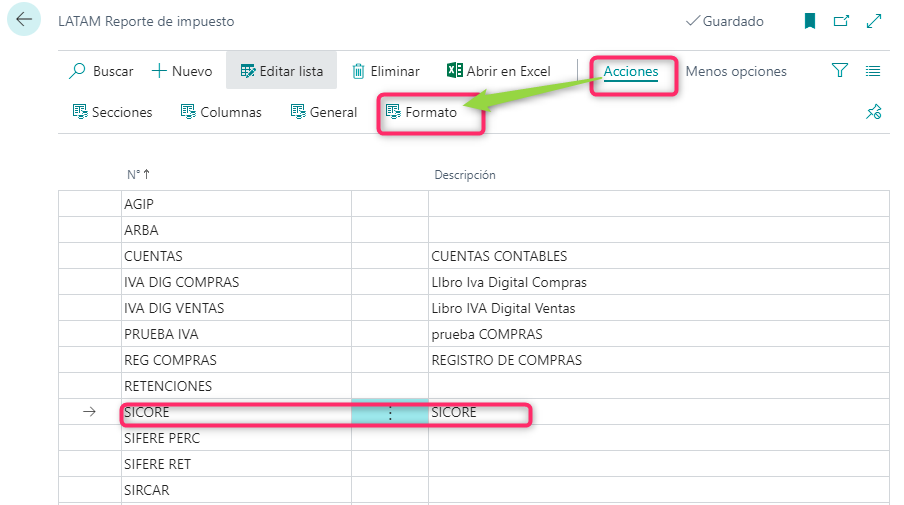The width and height of the screenshot is (904, 505).
Task: Open list with Abrir en Excel
Action: [x=499, y=71]
